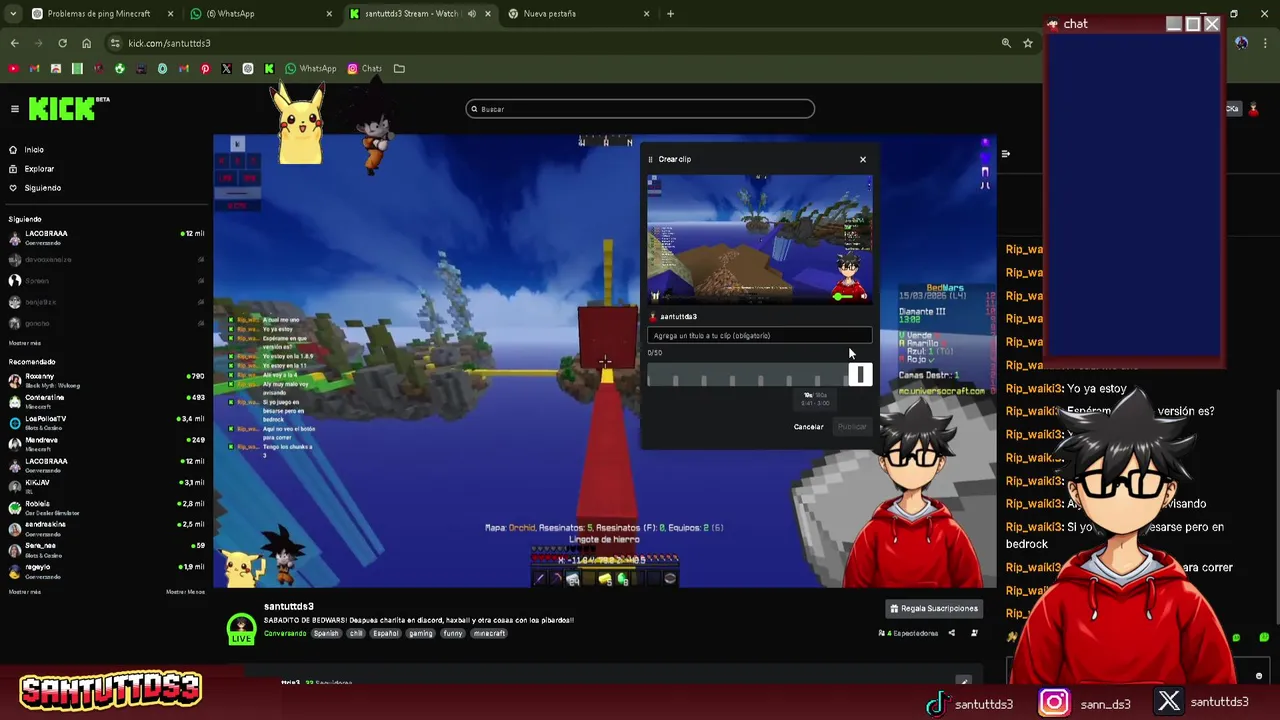Open Sara_nea recommended channel
This screenshot has height=720, width=1280.
105,549
